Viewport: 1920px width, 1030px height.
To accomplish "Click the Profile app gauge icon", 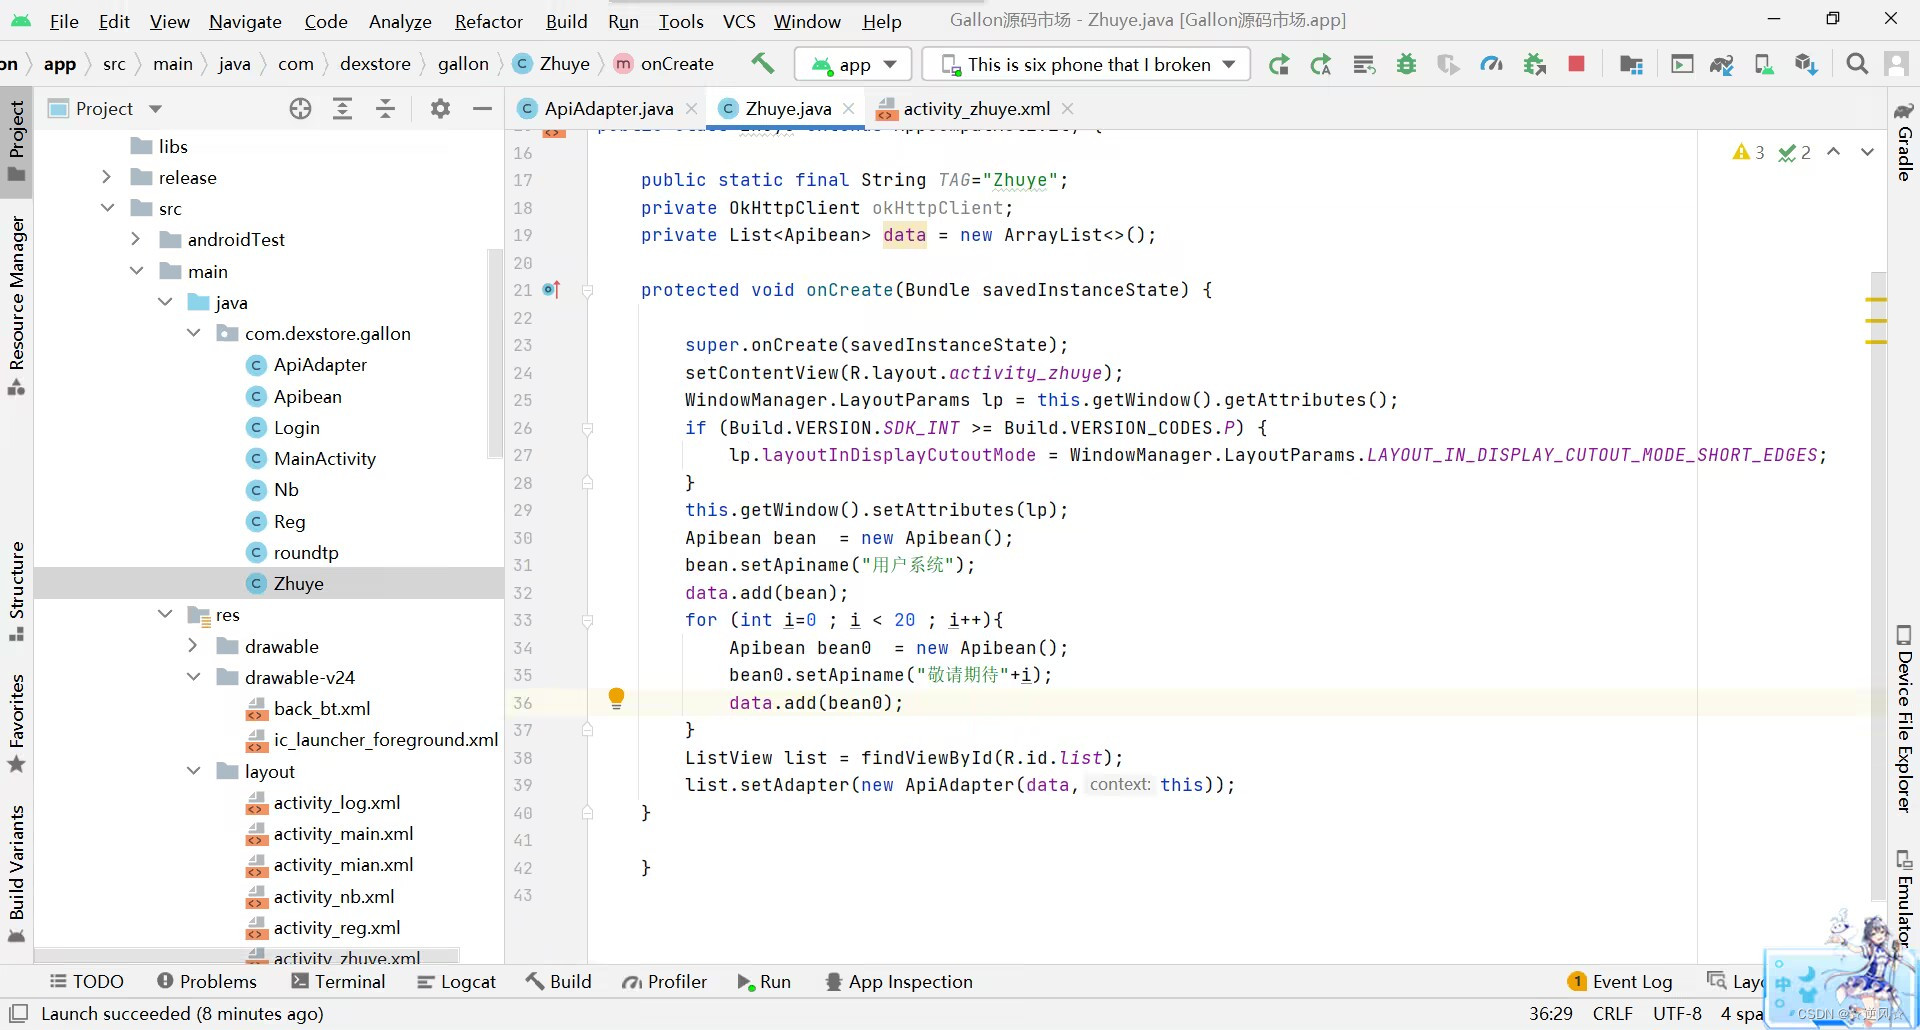I will (x=1491, y=65).
